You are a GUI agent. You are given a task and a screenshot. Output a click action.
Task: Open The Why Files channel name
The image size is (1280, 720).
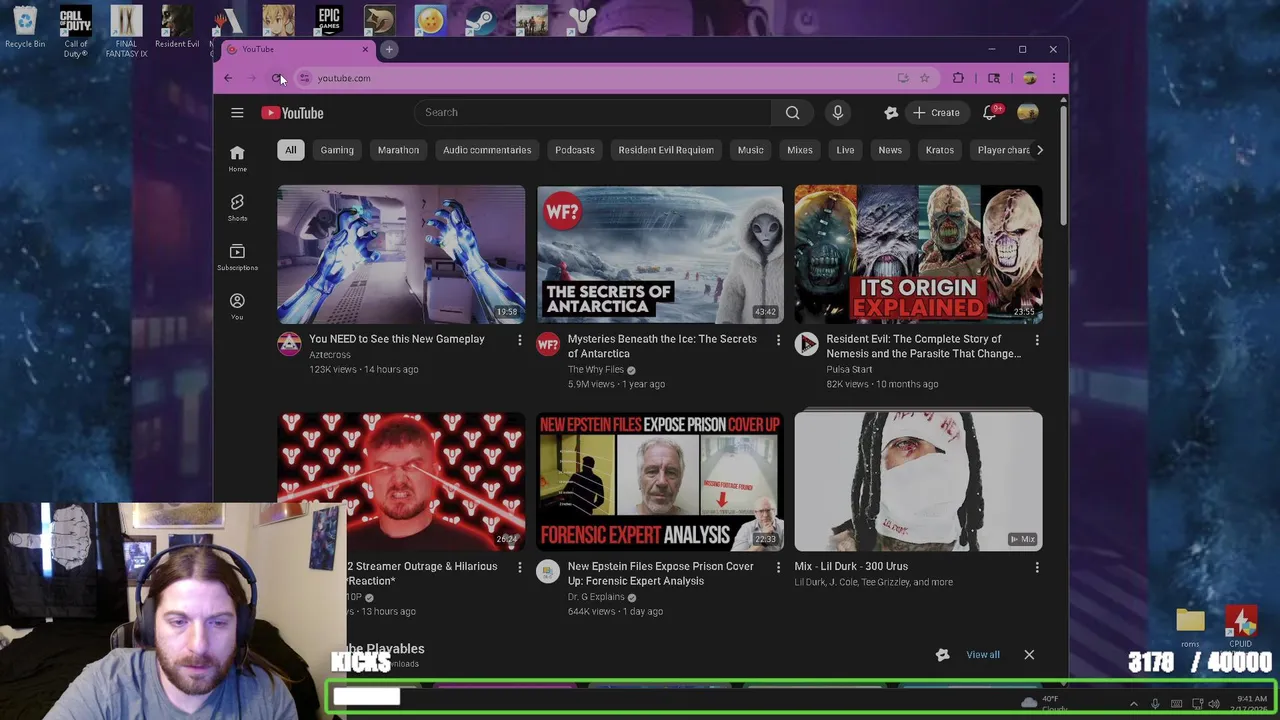pyautogui.click(x=595, y=370)
